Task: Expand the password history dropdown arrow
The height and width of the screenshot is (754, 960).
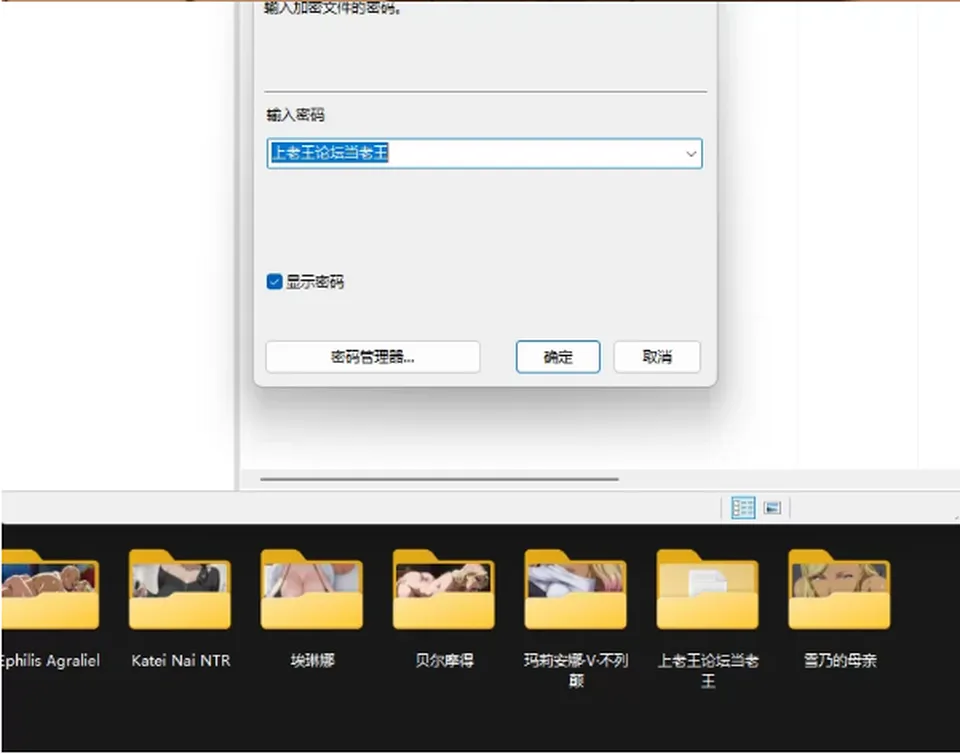Action: [x=691, y=154]
